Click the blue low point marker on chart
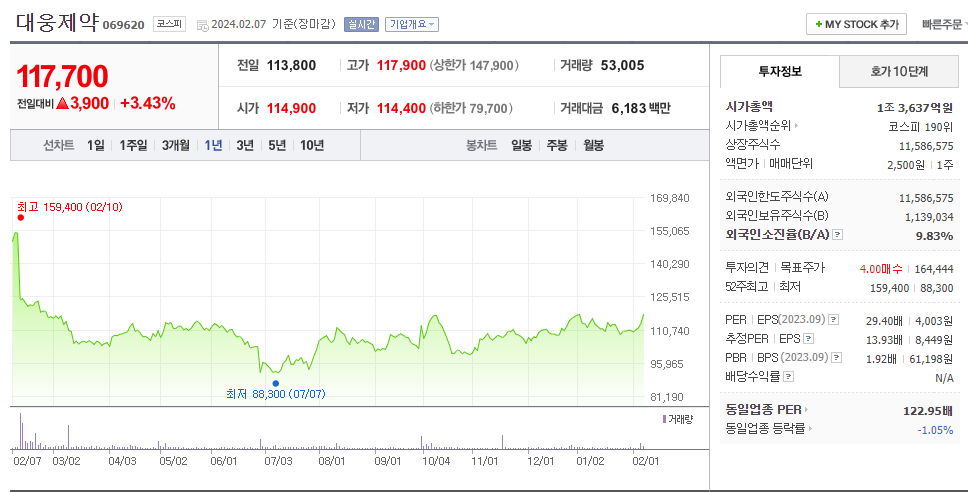Screen dimensions: 968x492 275,383
